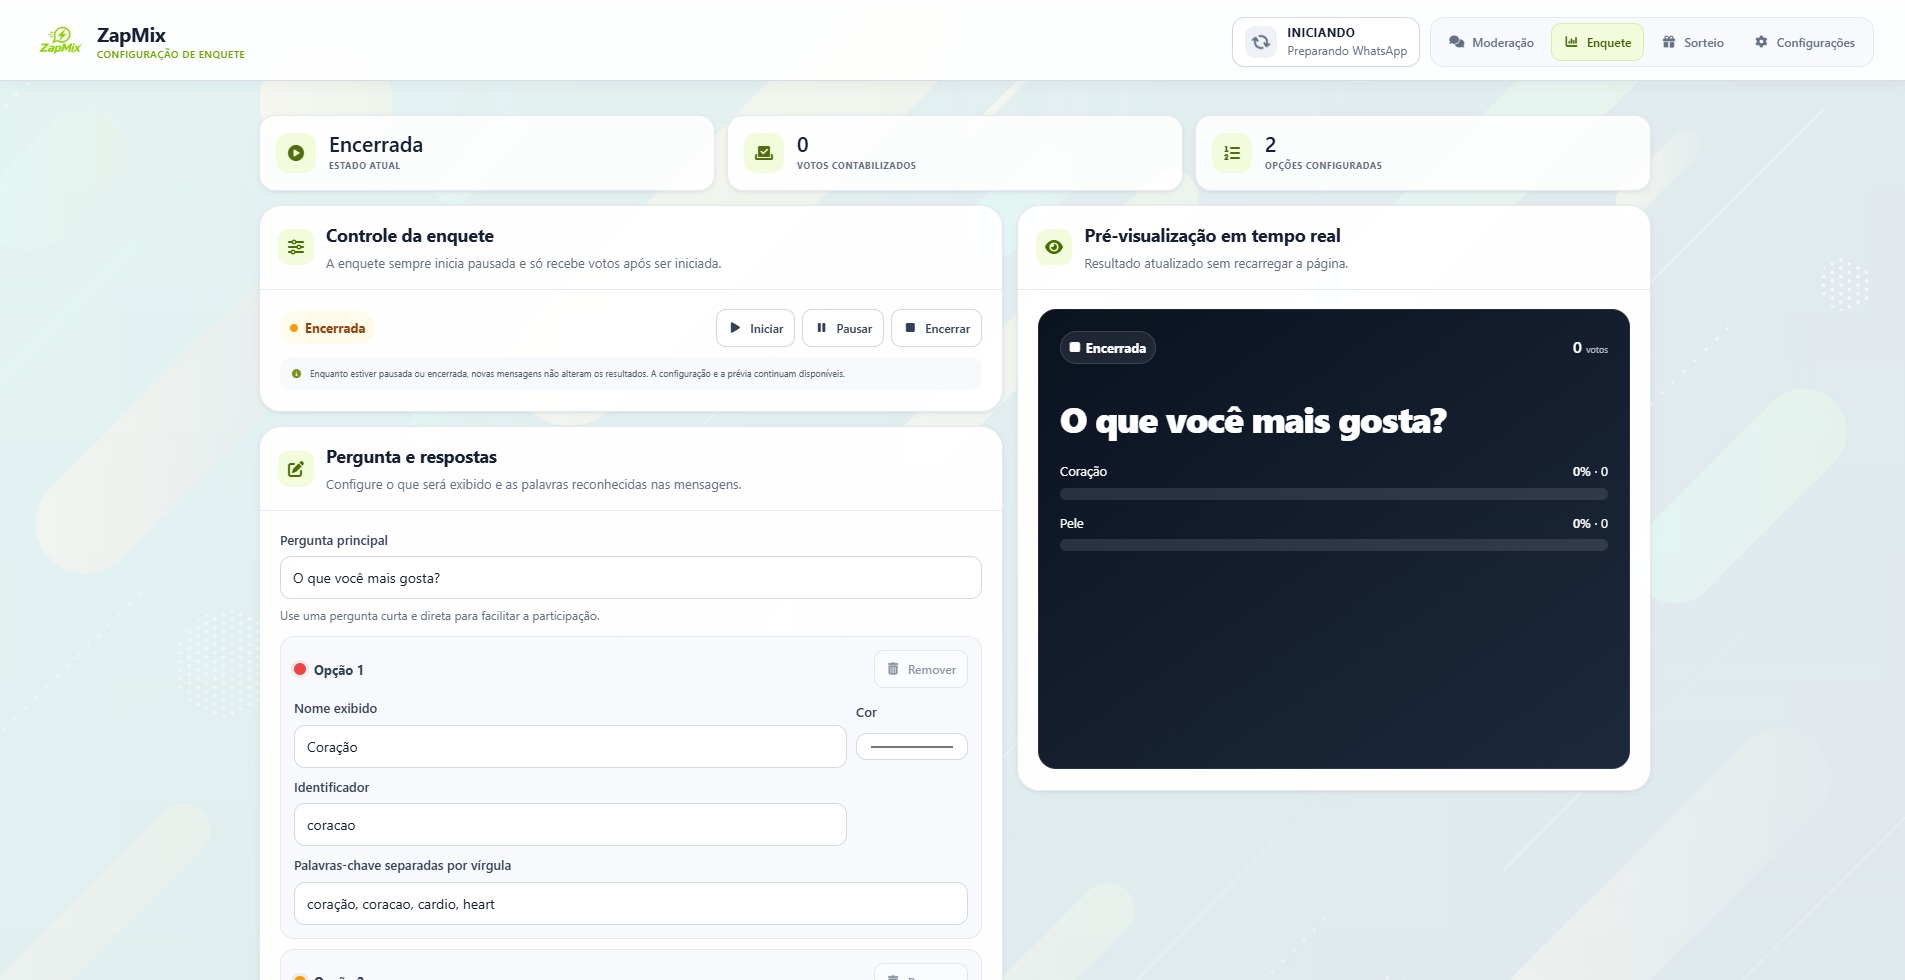Click the list icon on Opções Configuradas card

(1232, 153)
